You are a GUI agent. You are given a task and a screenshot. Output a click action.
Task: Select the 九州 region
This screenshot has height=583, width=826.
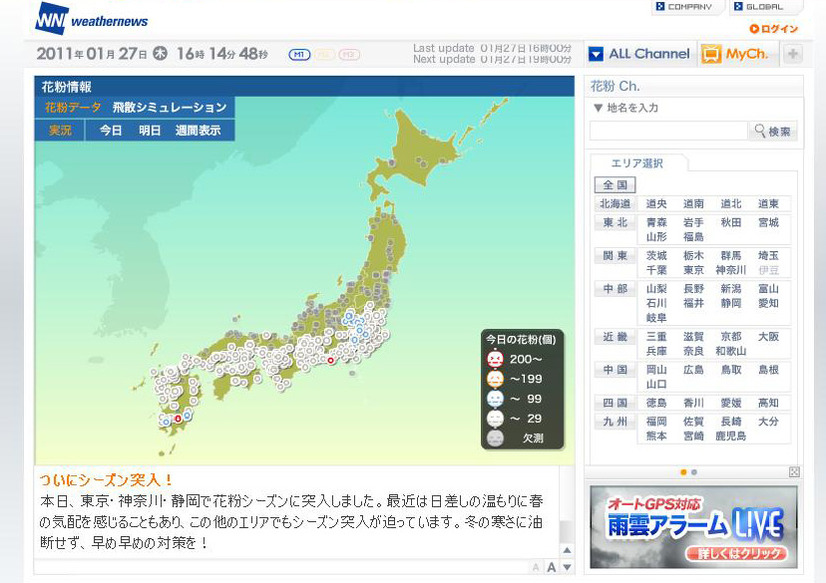click(615, 422)
